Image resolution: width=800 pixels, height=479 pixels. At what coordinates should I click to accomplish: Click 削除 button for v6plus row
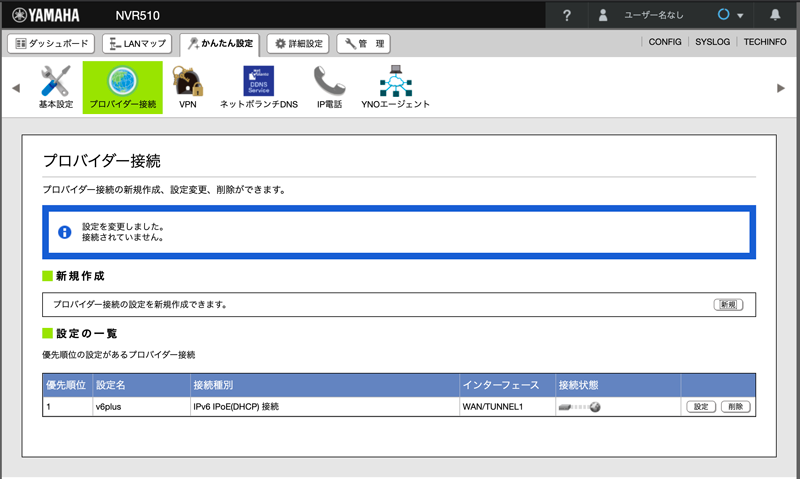pos(736,407)
